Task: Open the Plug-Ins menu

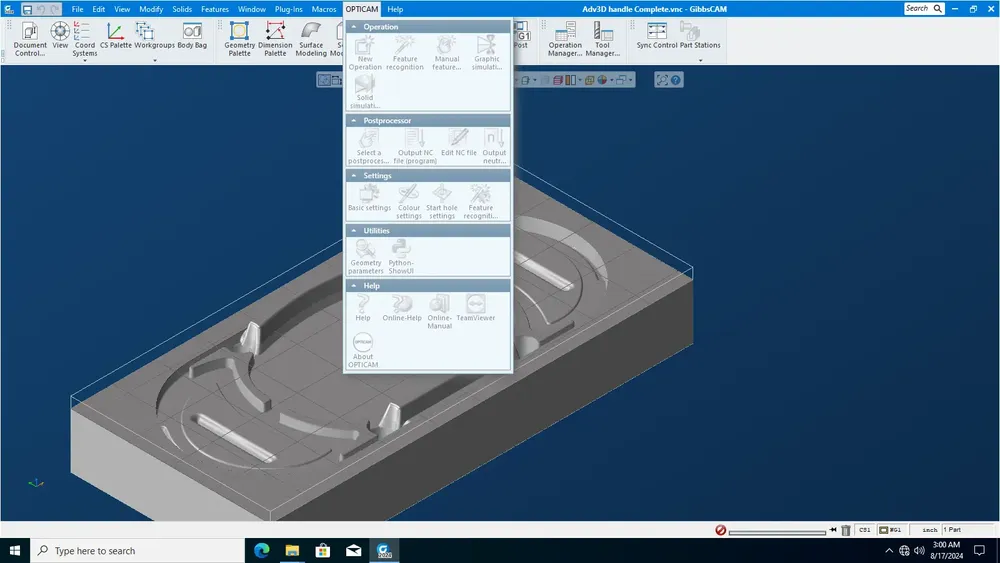Action: click(288, 9)
